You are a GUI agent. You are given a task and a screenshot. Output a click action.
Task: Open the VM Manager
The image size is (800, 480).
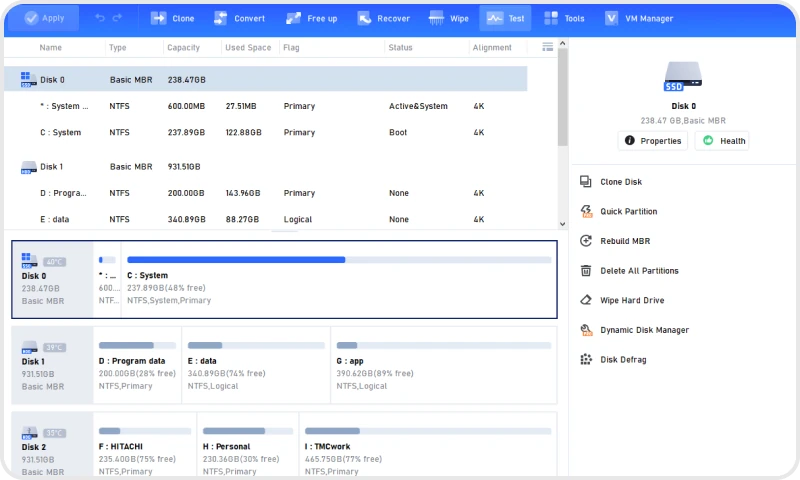pyautogui.click(x=639, y=18)
